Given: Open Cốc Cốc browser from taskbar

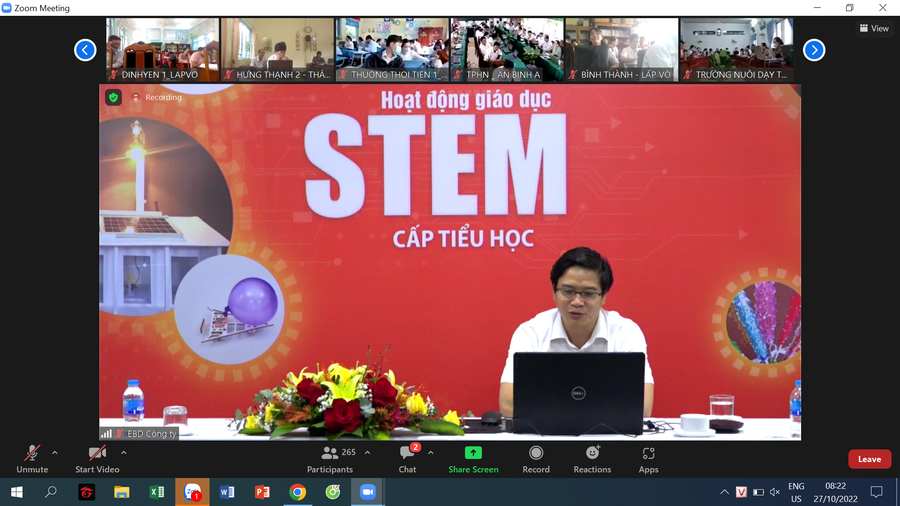Looking at the screenshot, I should (333, 492).
